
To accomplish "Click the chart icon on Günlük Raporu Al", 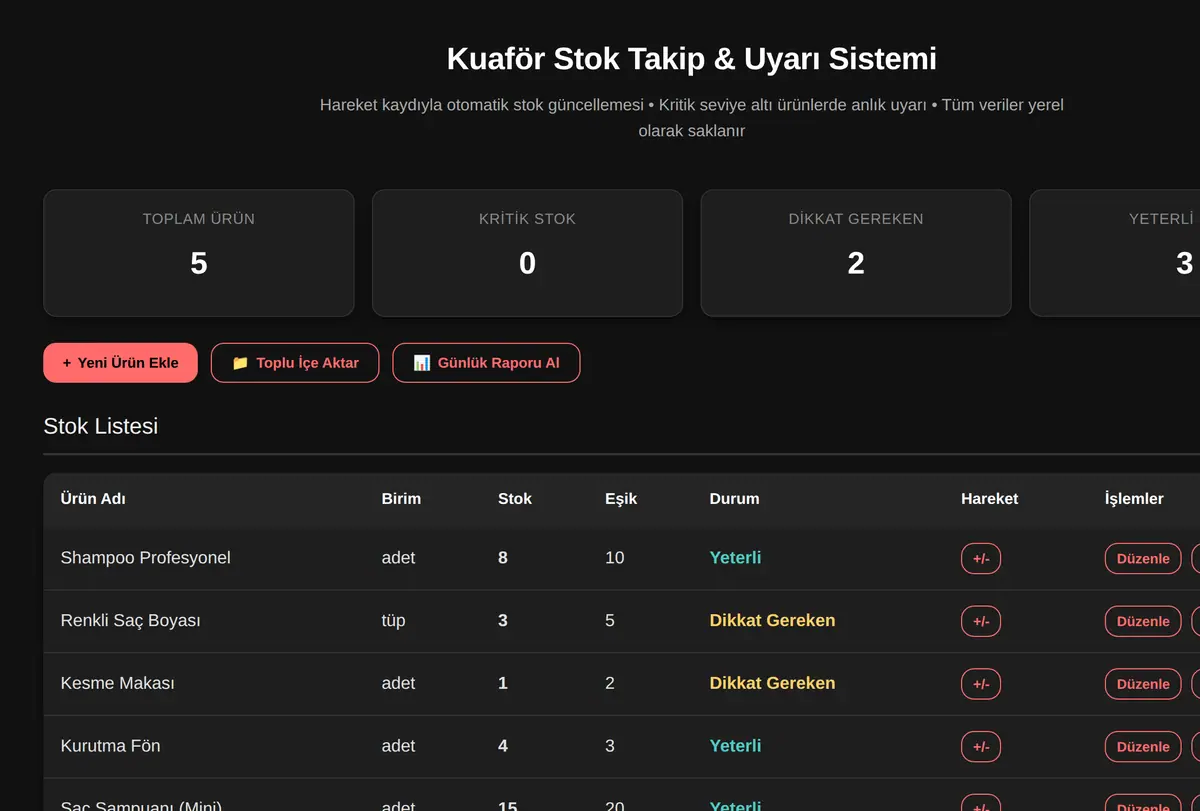I will click(x=422, y=363).
